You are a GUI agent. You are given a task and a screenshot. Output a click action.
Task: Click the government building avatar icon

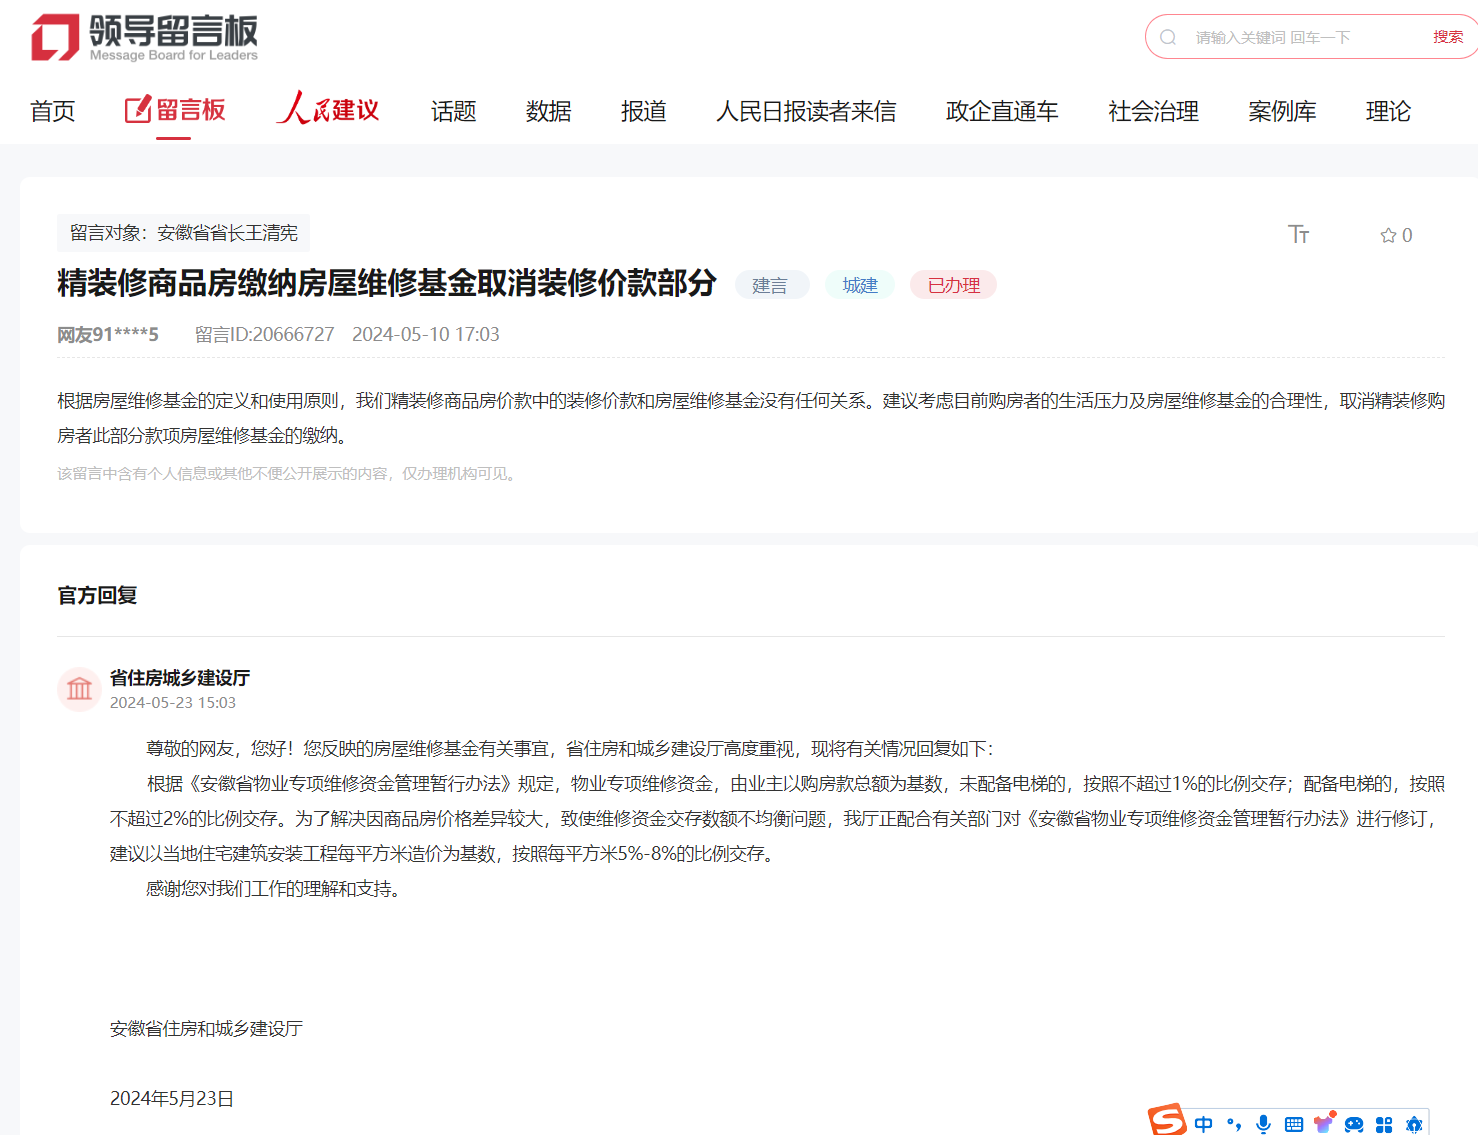(x=79, y=689)
